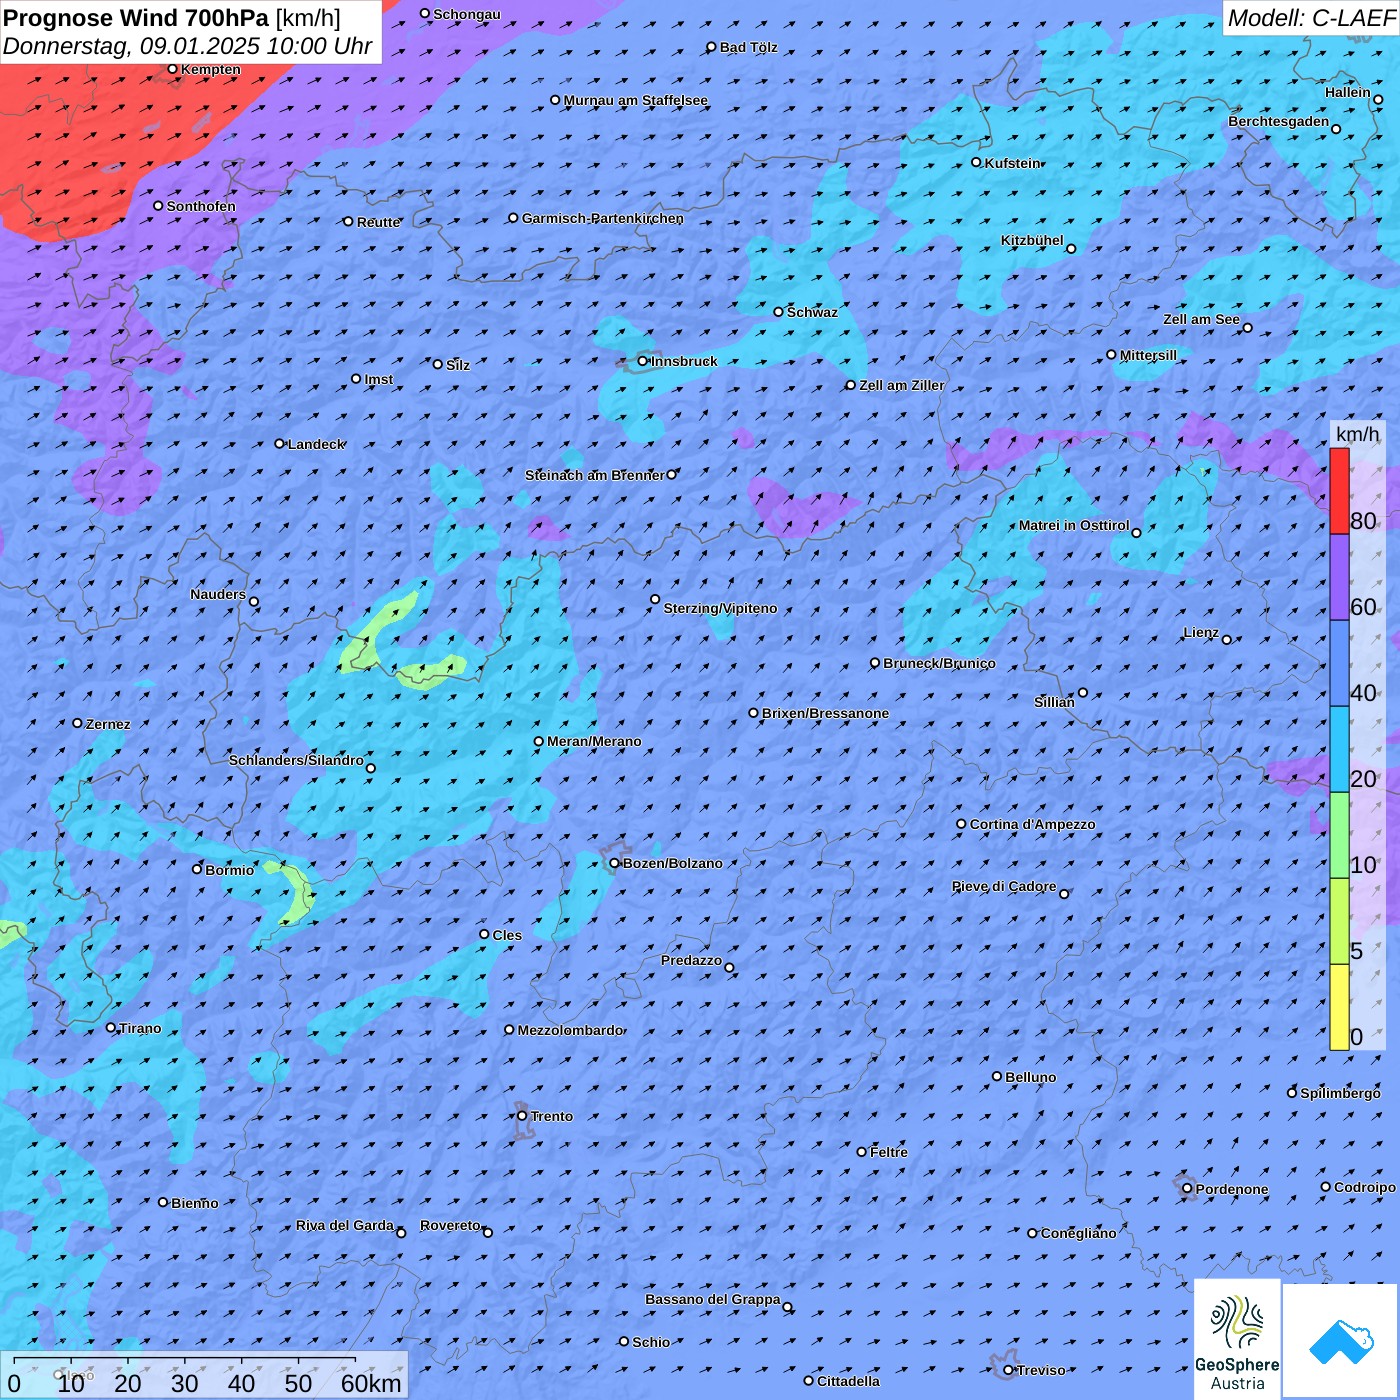Click the Kufstein city marker
This screenshot has height=1400, width=1400.
(977, 162)
